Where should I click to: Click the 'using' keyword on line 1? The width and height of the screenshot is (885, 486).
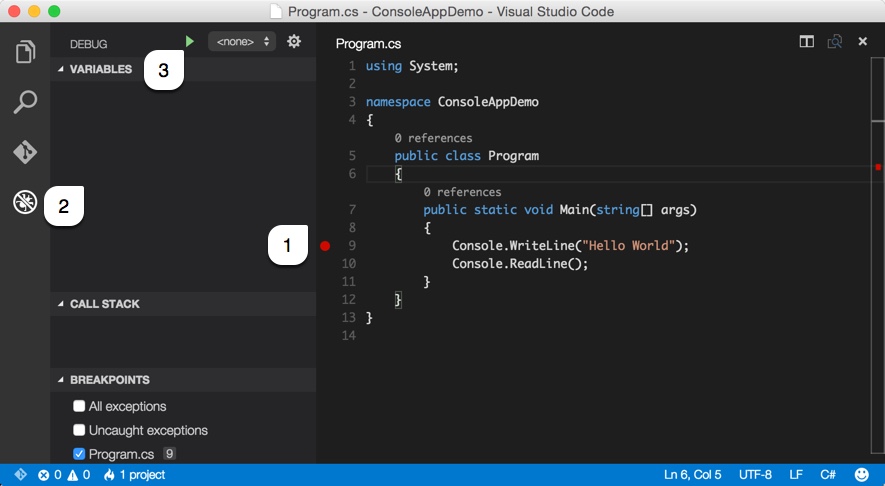(384, 66)
